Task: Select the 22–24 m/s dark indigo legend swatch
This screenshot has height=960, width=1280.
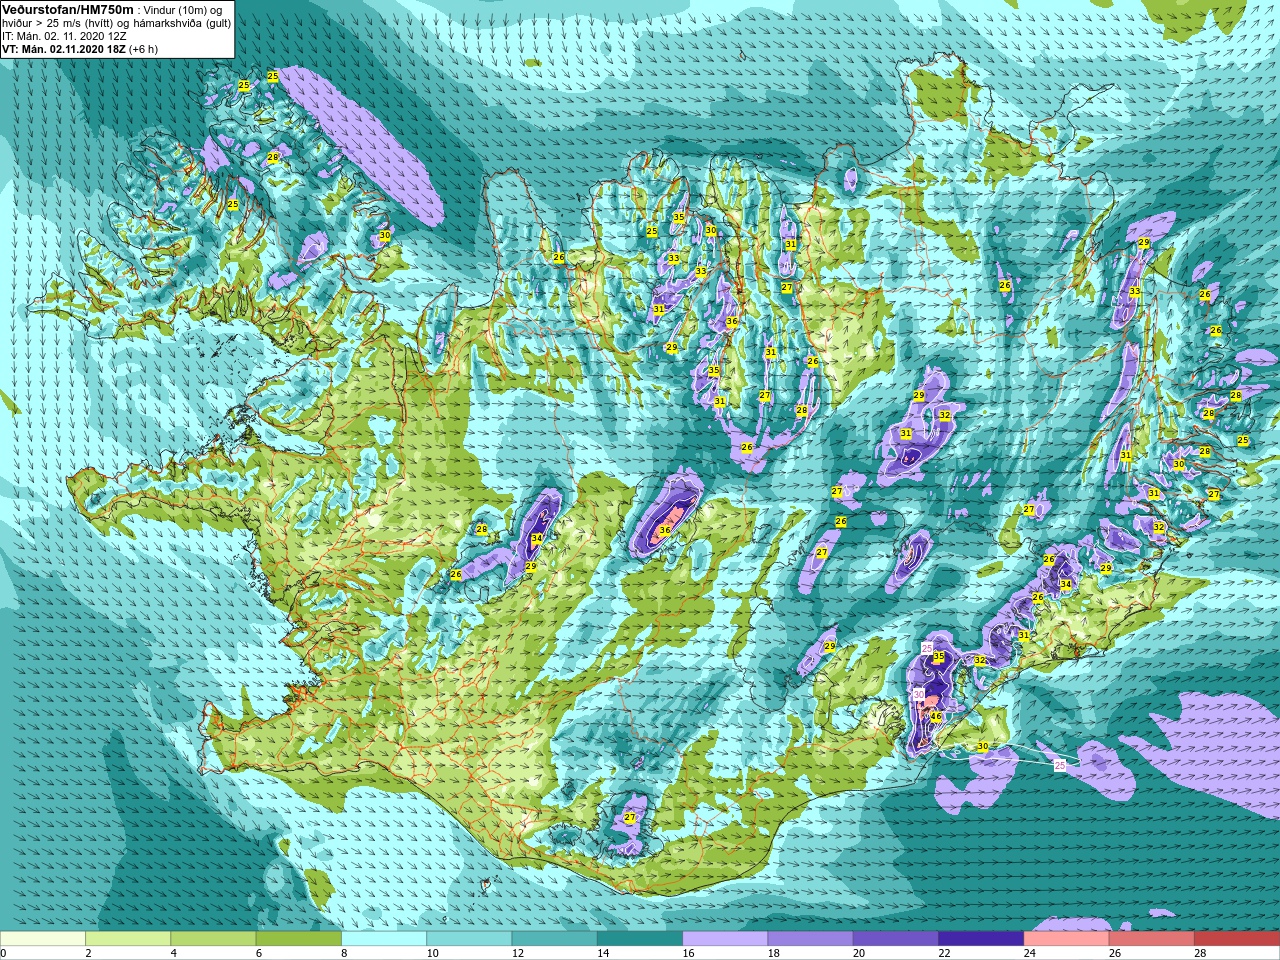Action: point(981,939)
